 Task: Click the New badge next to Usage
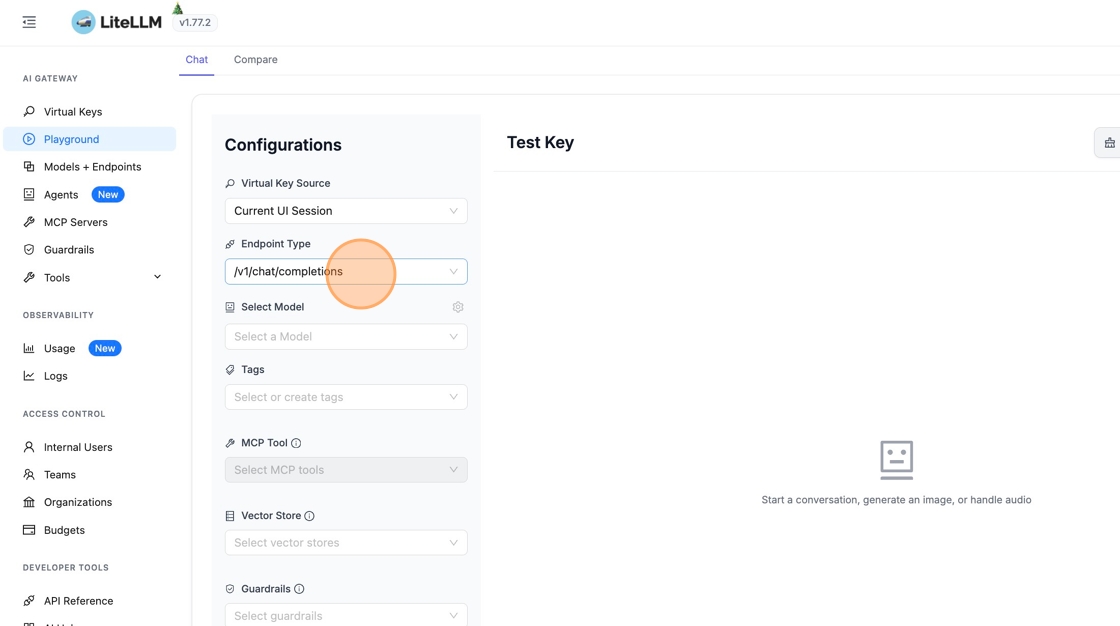pyautogui.click(x=105, y=348)
